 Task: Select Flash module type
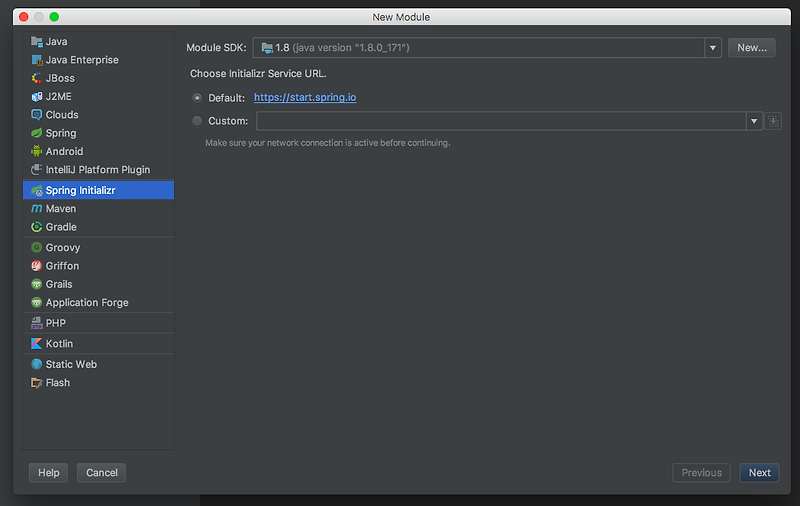(x=98, y=383)
